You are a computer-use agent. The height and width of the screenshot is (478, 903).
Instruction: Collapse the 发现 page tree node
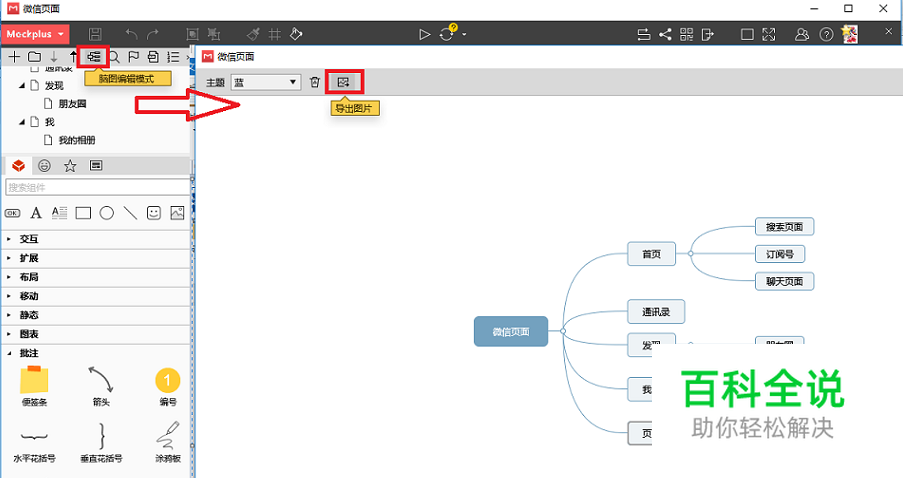point(22,86)
